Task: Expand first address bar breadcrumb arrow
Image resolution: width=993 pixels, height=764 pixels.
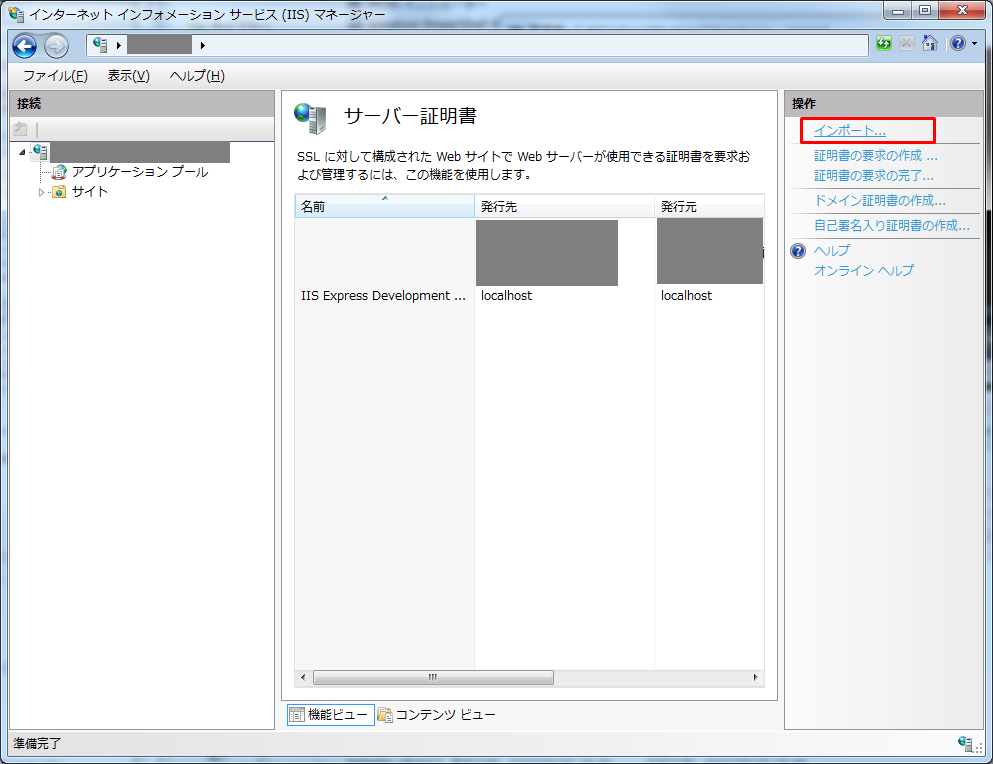Action: pyautogui.click(x=118, y=45)
